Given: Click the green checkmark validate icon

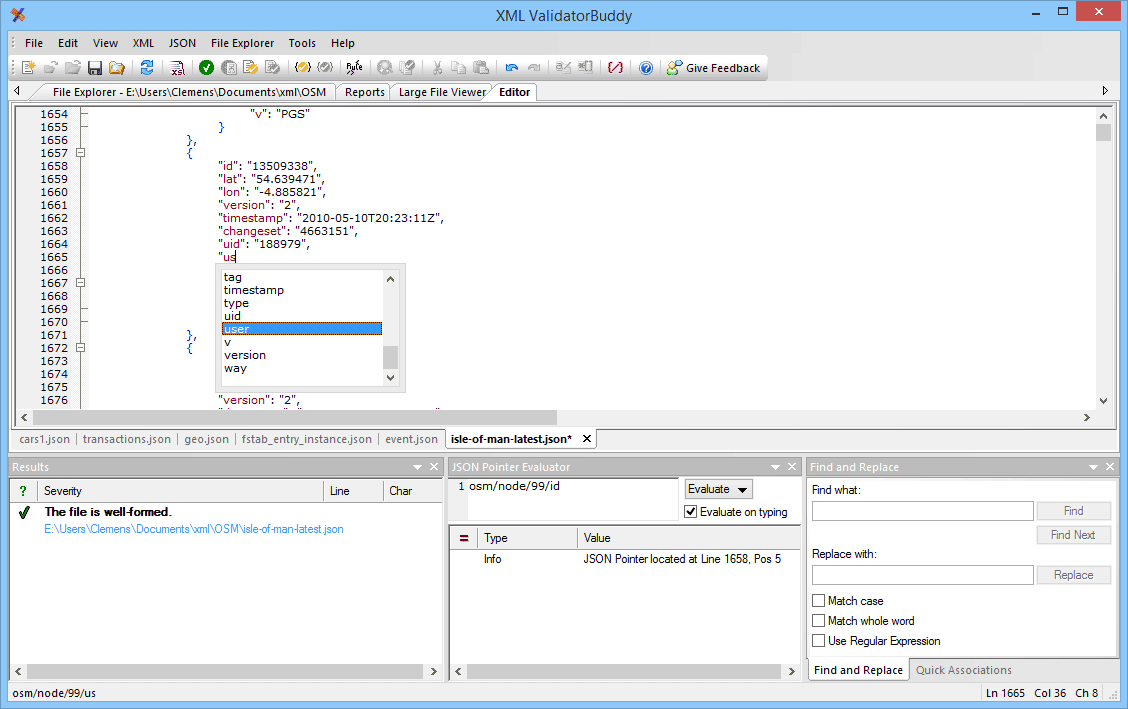Looking at the screenshot, I should [206, 68].
